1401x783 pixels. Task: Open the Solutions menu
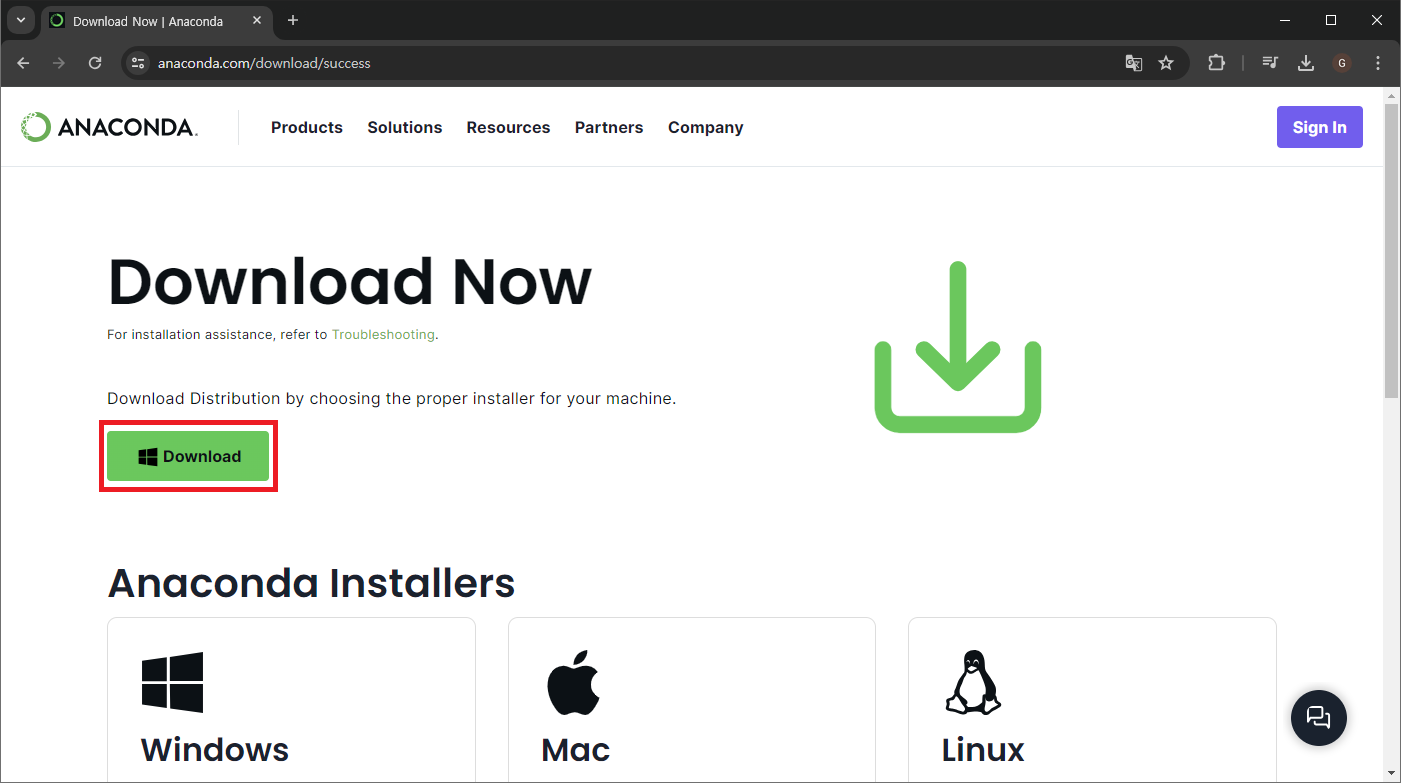coord(405,127)
